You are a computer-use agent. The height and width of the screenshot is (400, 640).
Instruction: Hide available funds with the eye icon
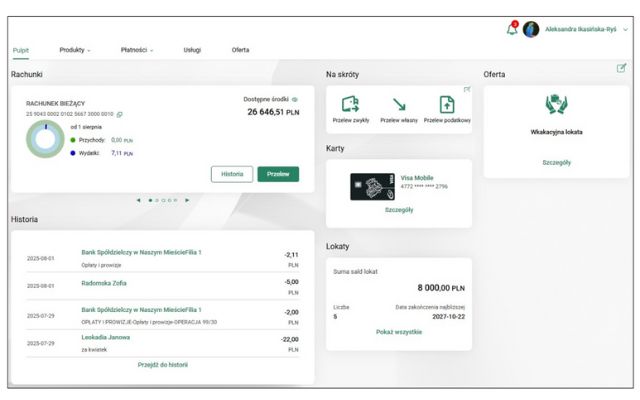pos(295,100)
